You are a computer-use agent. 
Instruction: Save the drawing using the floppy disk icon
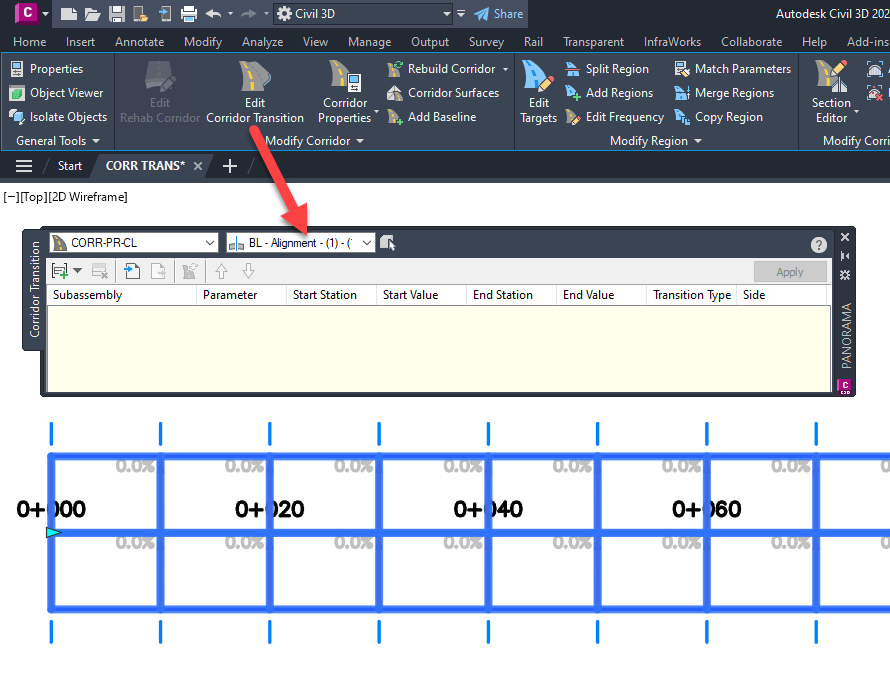[117, 14]
